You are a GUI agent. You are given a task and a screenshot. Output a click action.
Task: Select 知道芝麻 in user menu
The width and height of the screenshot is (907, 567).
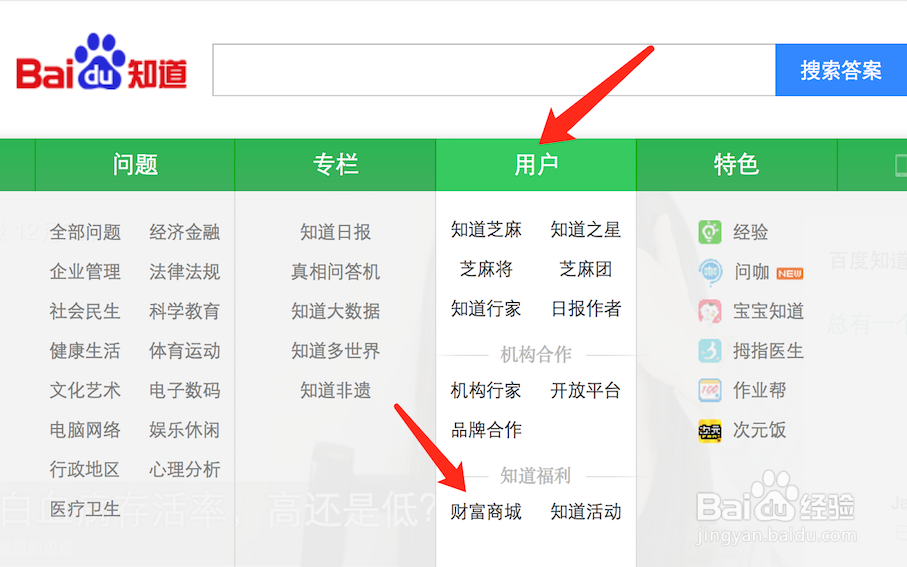click(486, 230)
